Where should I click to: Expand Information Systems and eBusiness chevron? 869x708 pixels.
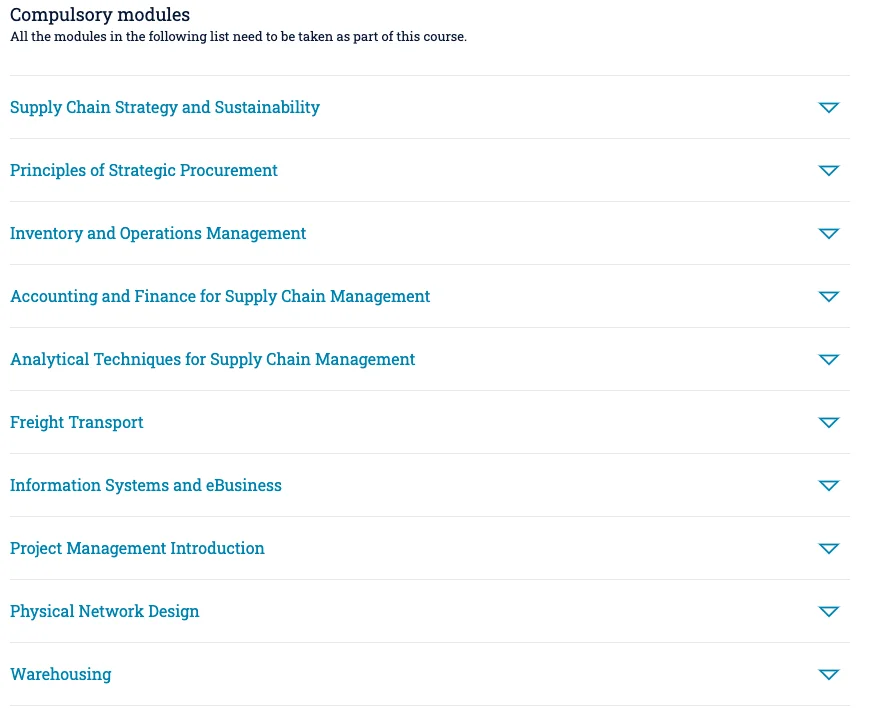pos(828,485)
